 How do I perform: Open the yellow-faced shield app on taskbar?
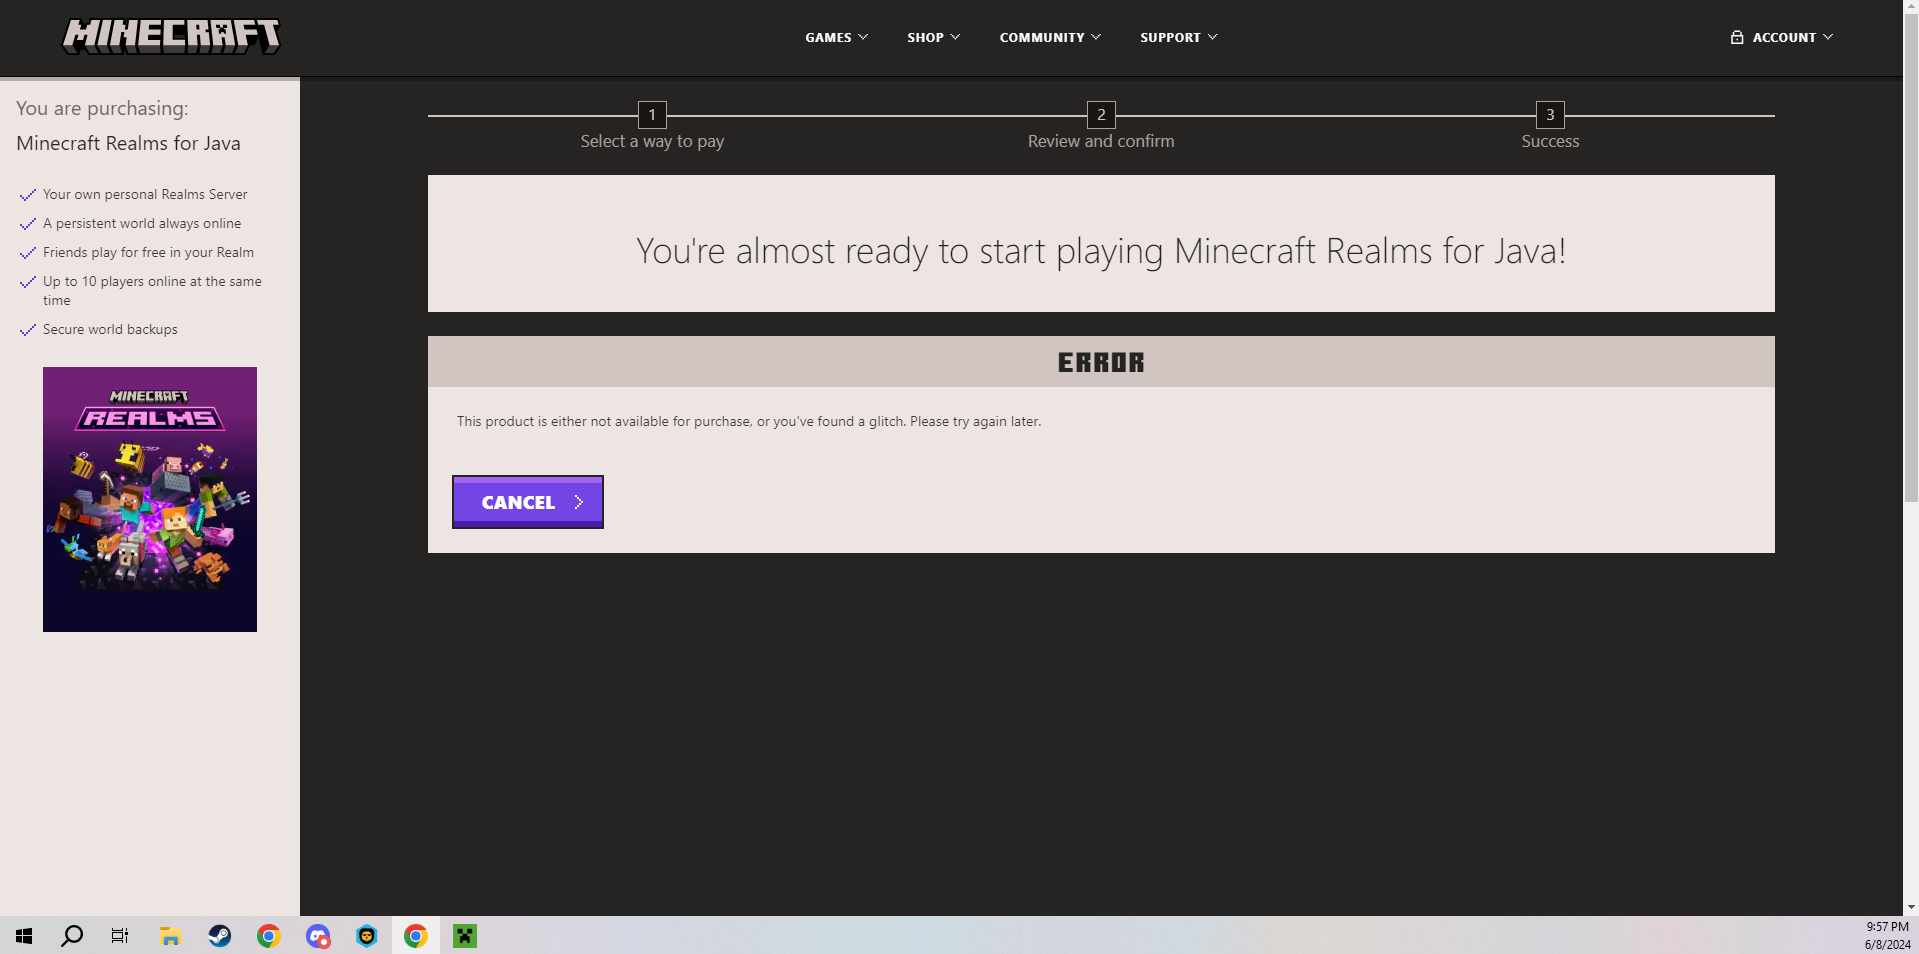pyautogui.click(x=367, y=936)
